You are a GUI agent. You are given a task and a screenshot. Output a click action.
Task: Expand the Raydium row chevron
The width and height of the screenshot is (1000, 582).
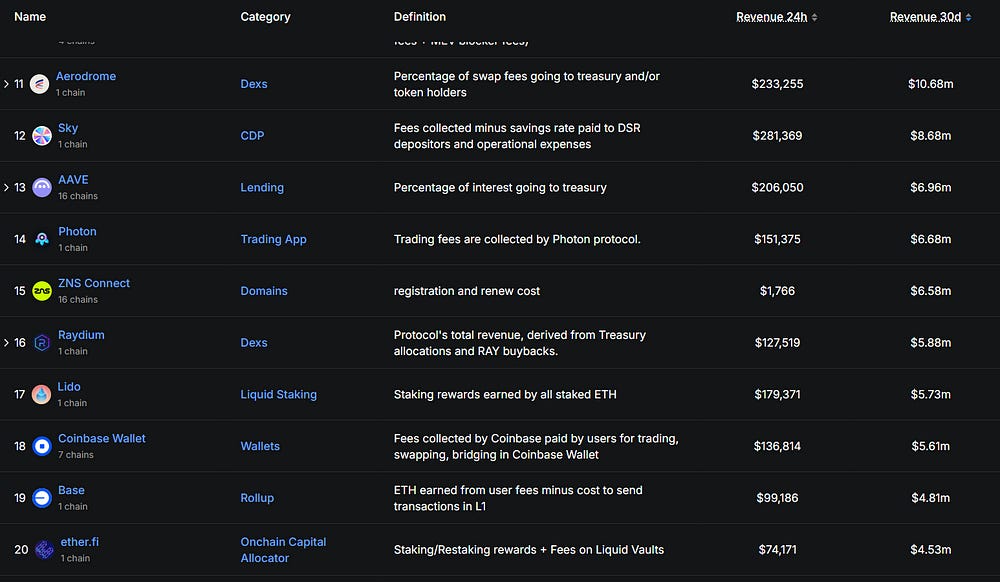[6, 343]
